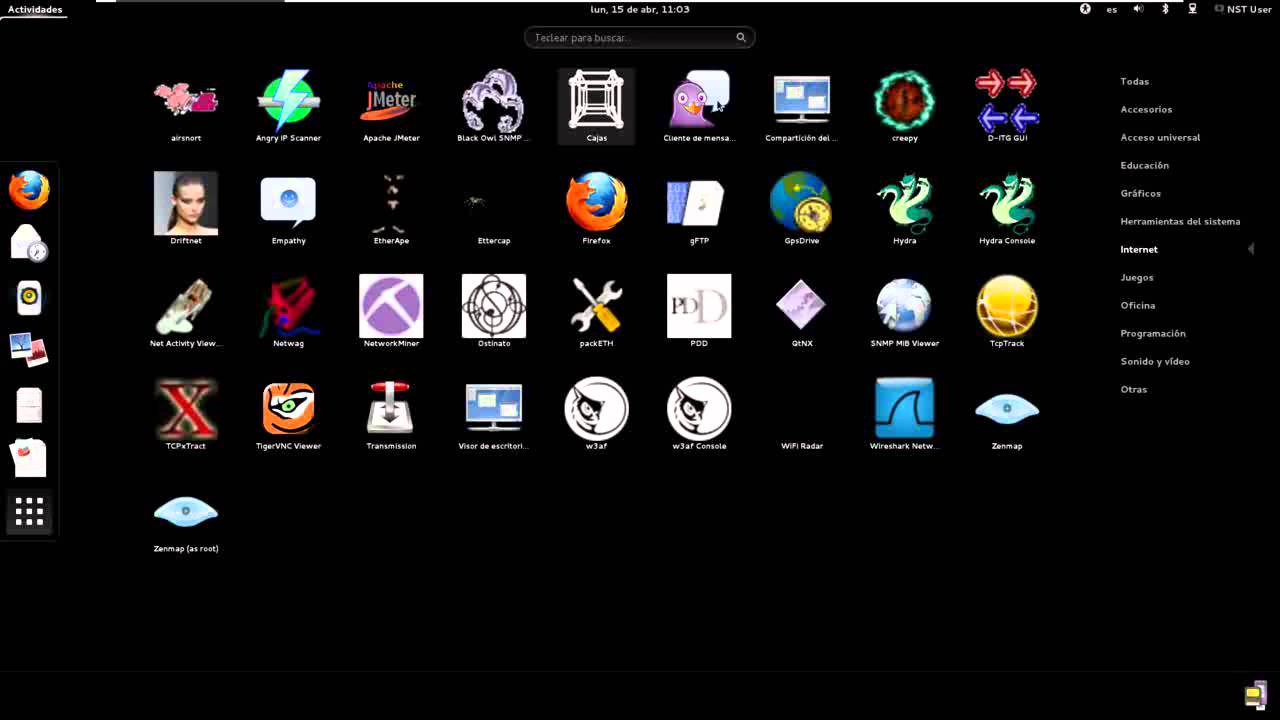Open SNMP MIB Viewer
This screenshot has height=720, width=1280.
pos(904,312)
